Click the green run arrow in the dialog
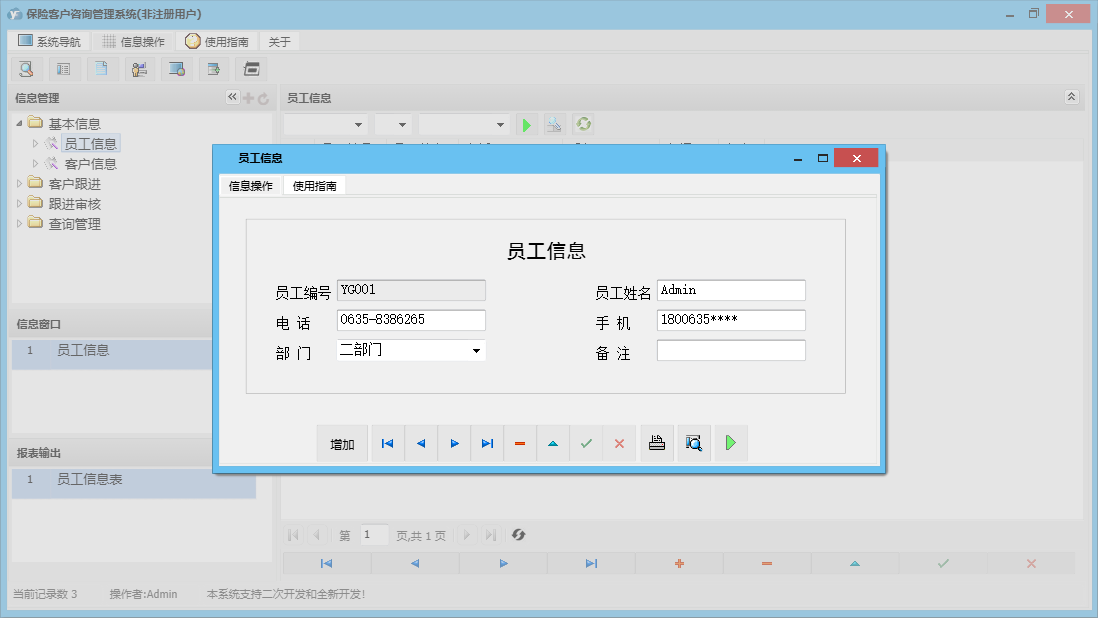The image size is (1098, 618). pyautogui.click(x=731, y=443)
